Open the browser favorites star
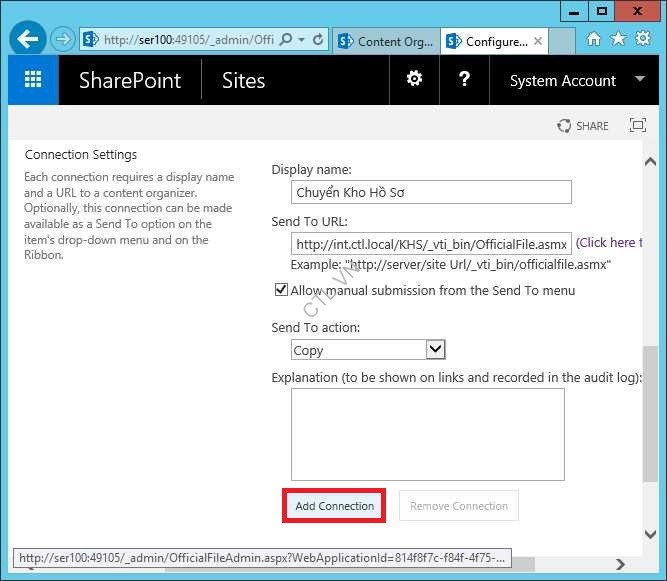Viewport: 667px width, 581px height. tap(618, 40)
